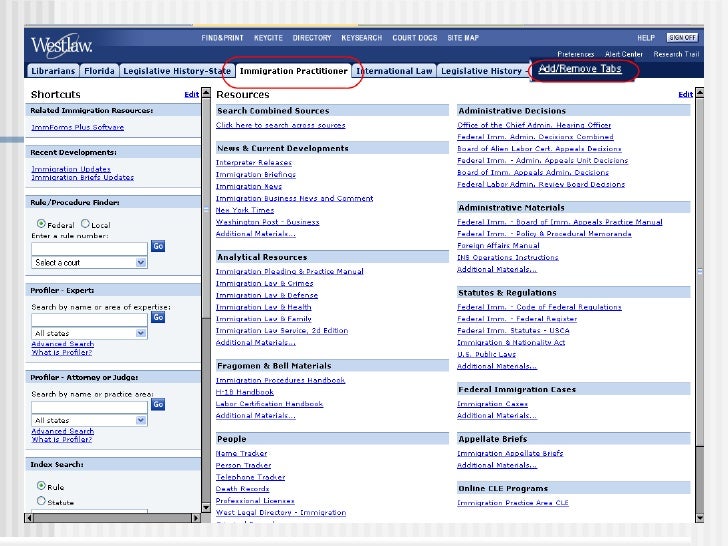This screenshot has width=728, height=546.
Task: Switch to the Librarians tab
Action: 53,71
